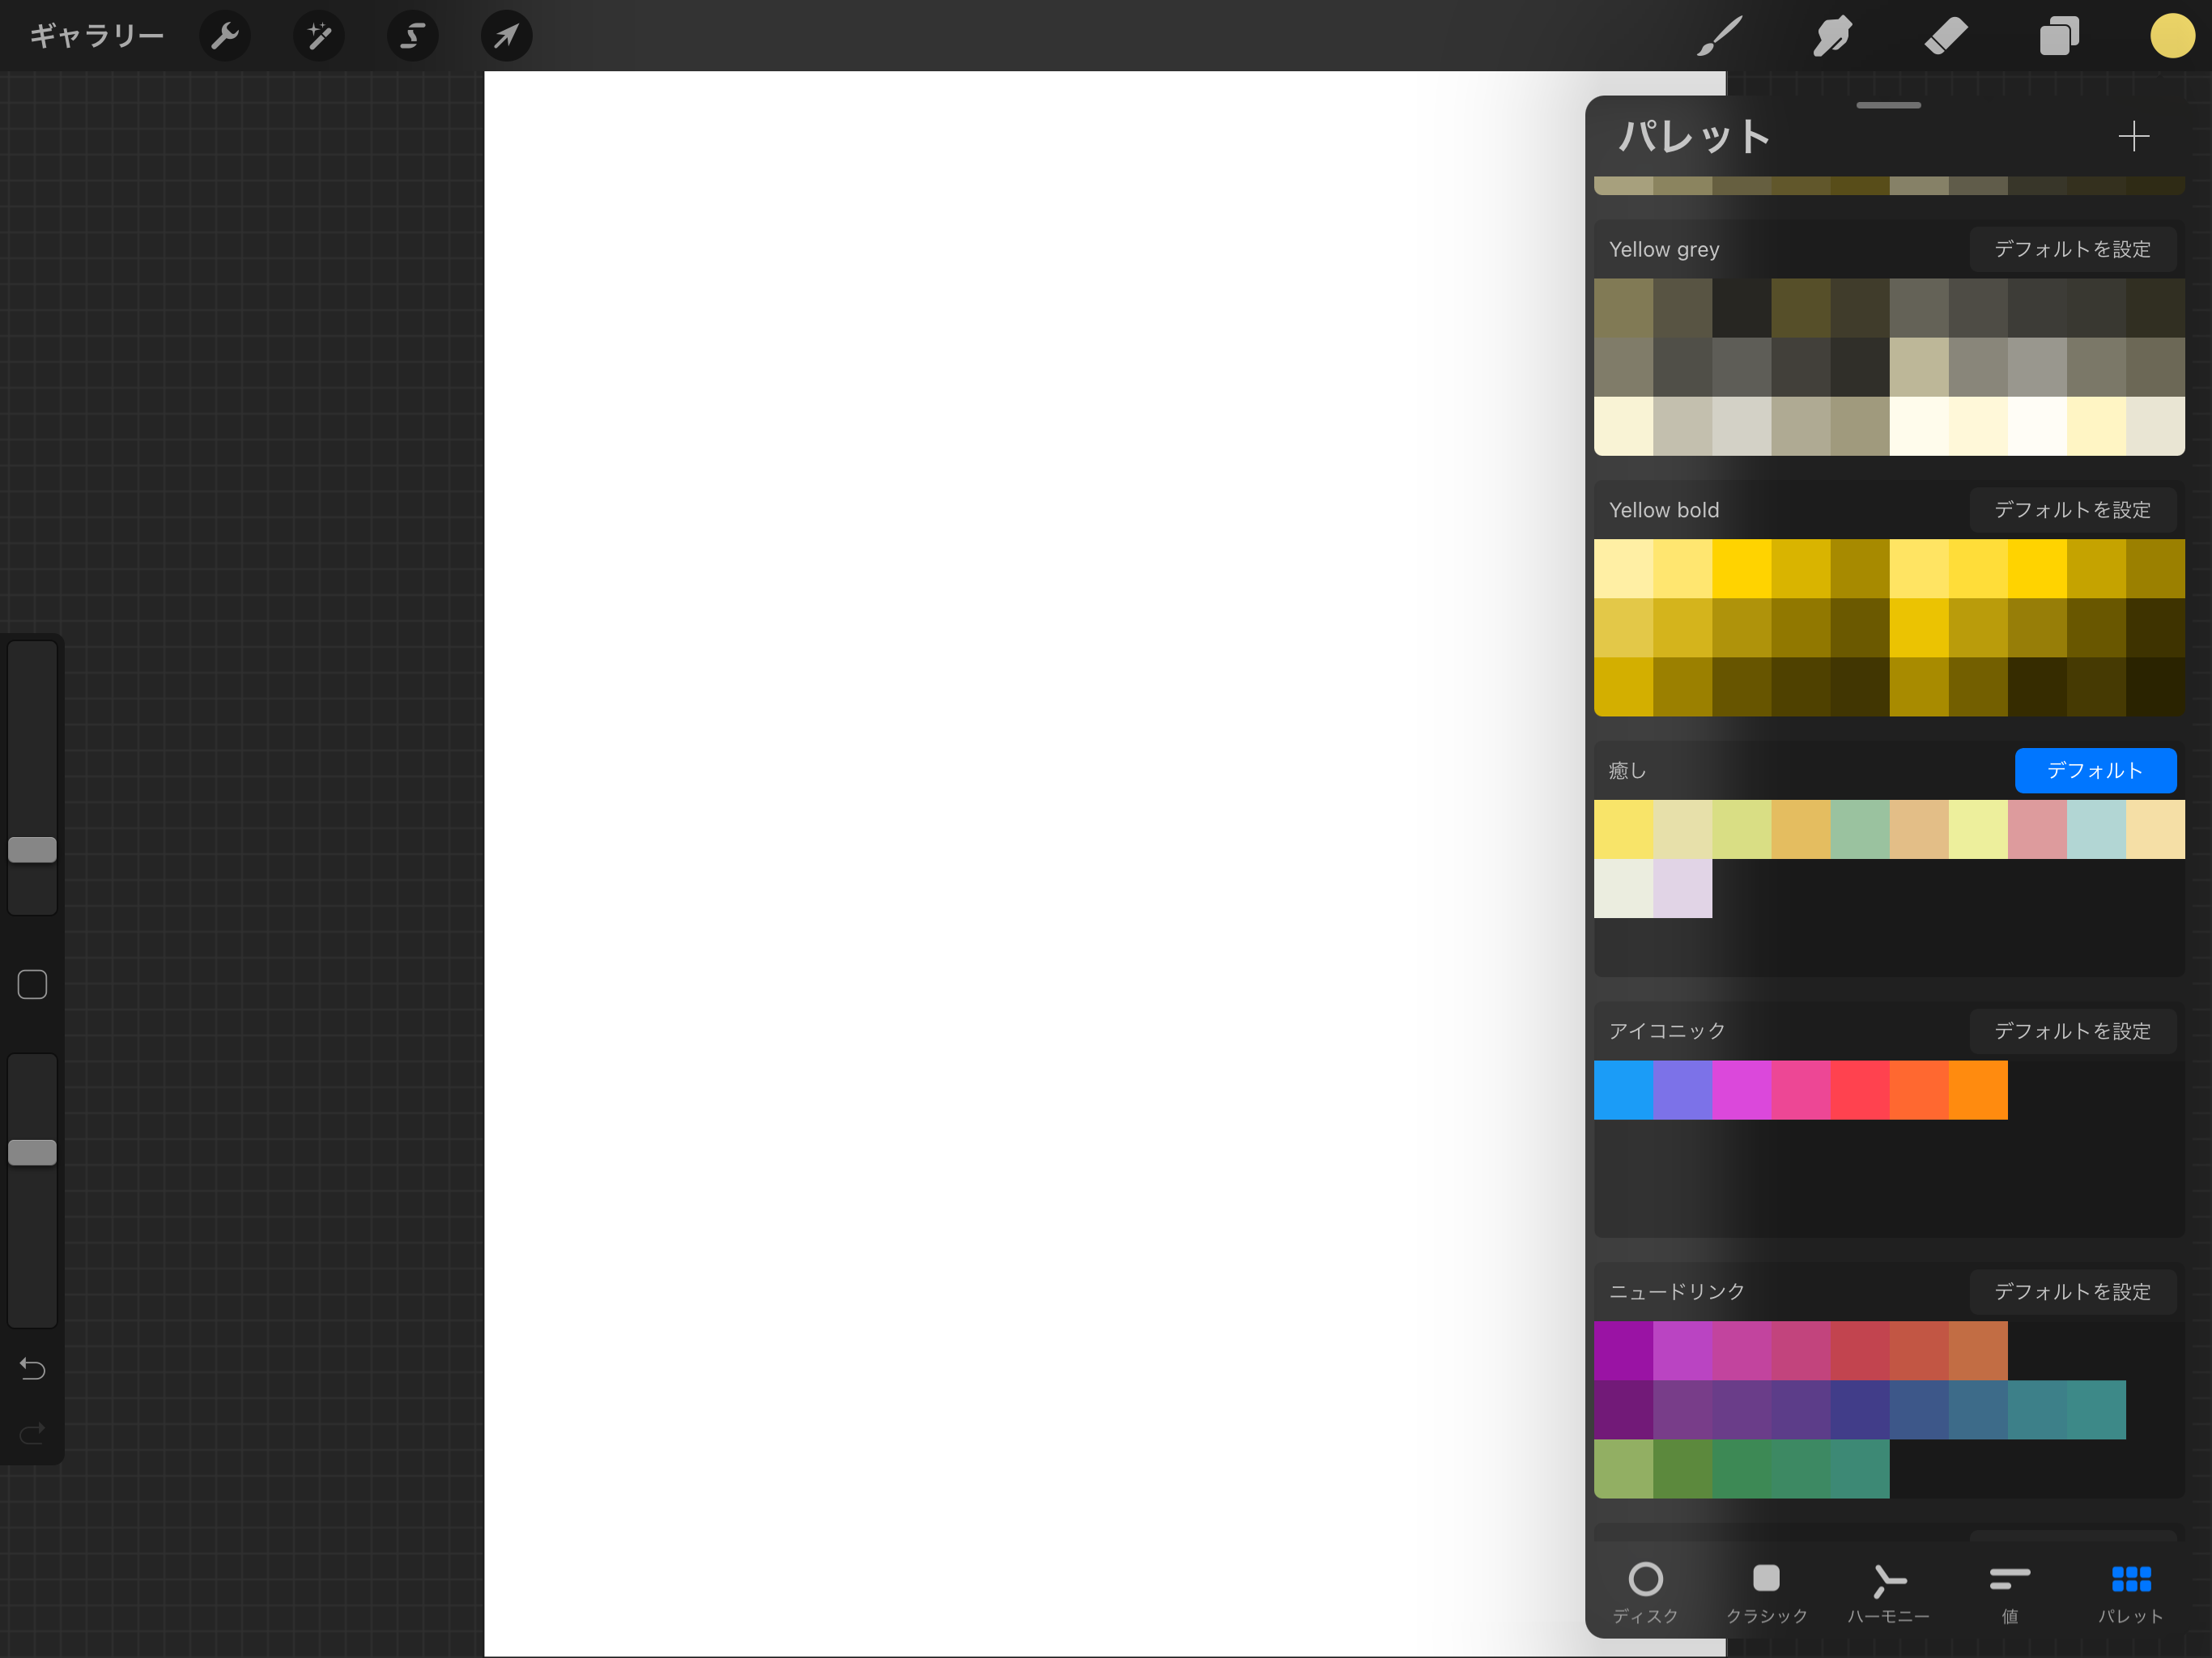Select the Selection S-ribbon tool

tap(412, 37)
